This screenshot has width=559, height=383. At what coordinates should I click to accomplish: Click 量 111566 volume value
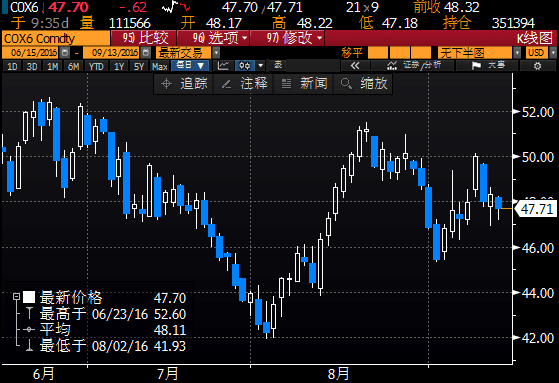pyautogui.click(x=115, y=23)
